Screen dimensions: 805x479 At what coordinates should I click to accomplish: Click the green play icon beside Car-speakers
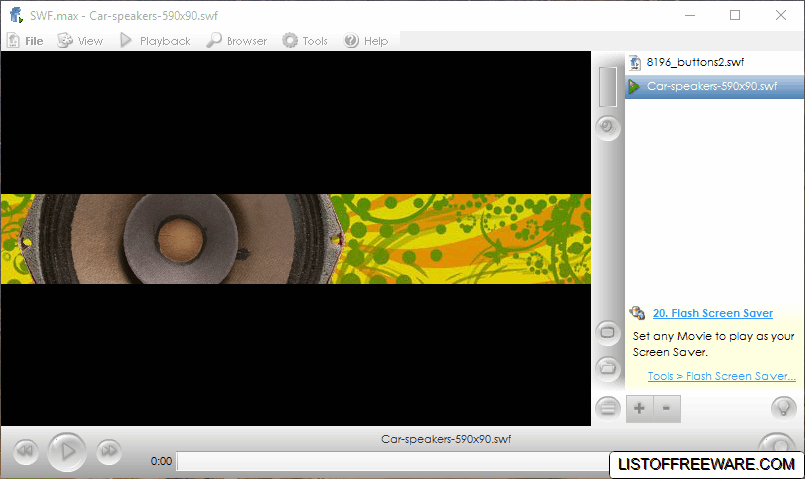635,86
